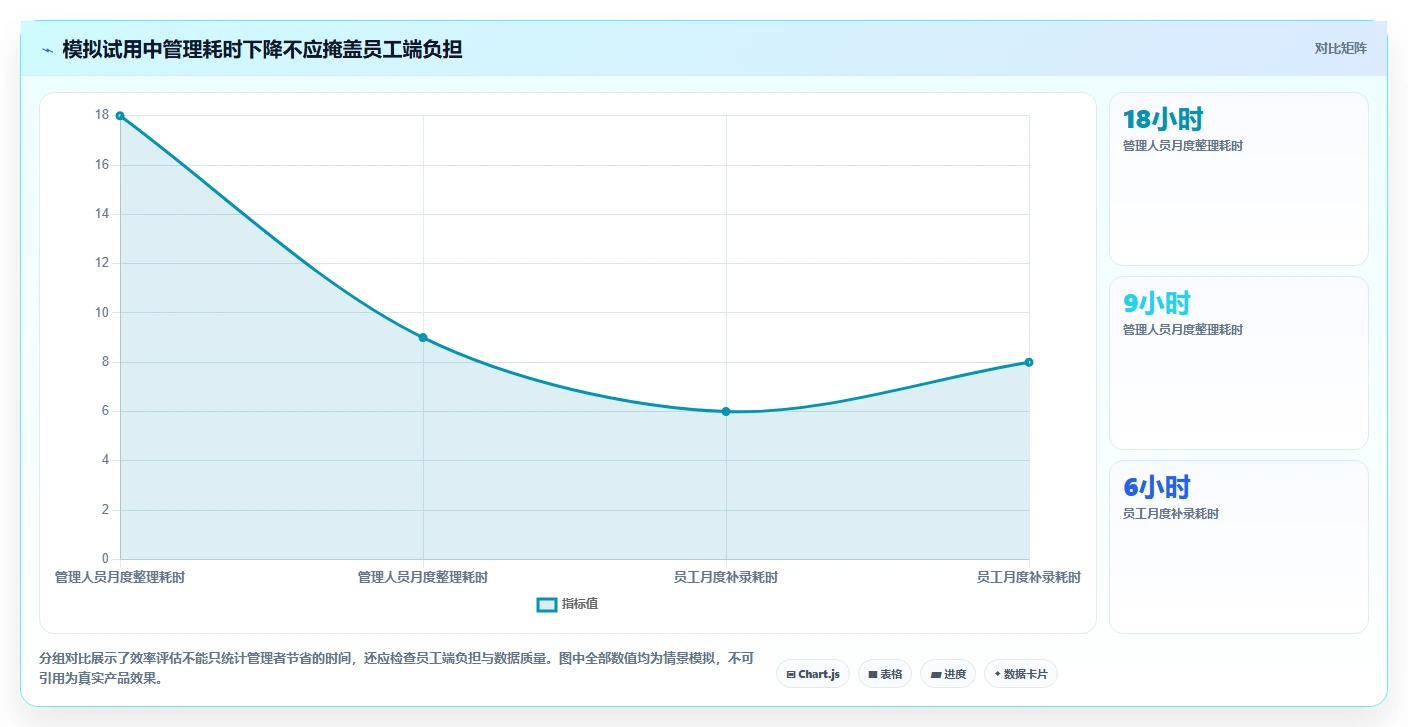Click the y-axis tick label 12
Viewport: 1408px width, 727px height.
pos(102,263)
